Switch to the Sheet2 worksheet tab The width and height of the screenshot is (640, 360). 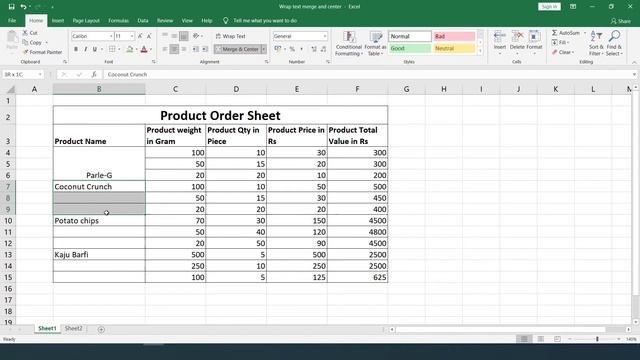(73, 328)
